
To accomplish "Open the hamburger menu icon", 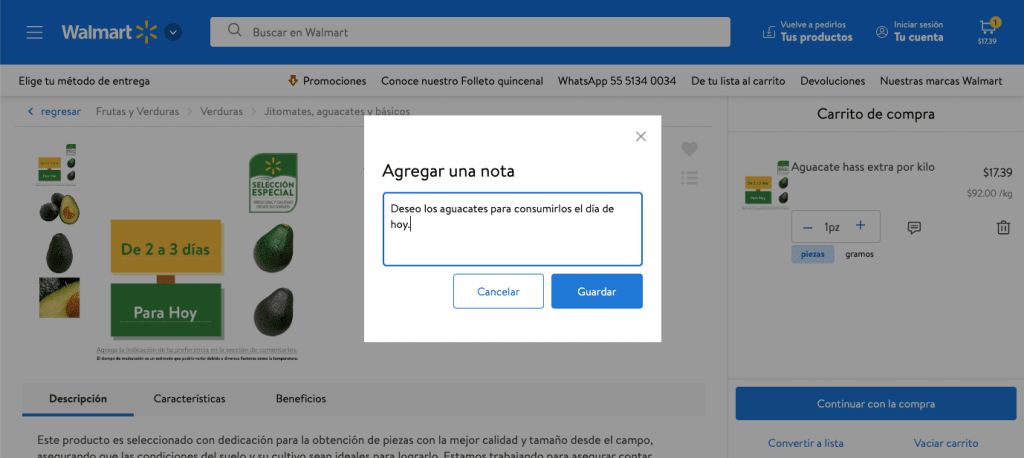I will (35, 32).
